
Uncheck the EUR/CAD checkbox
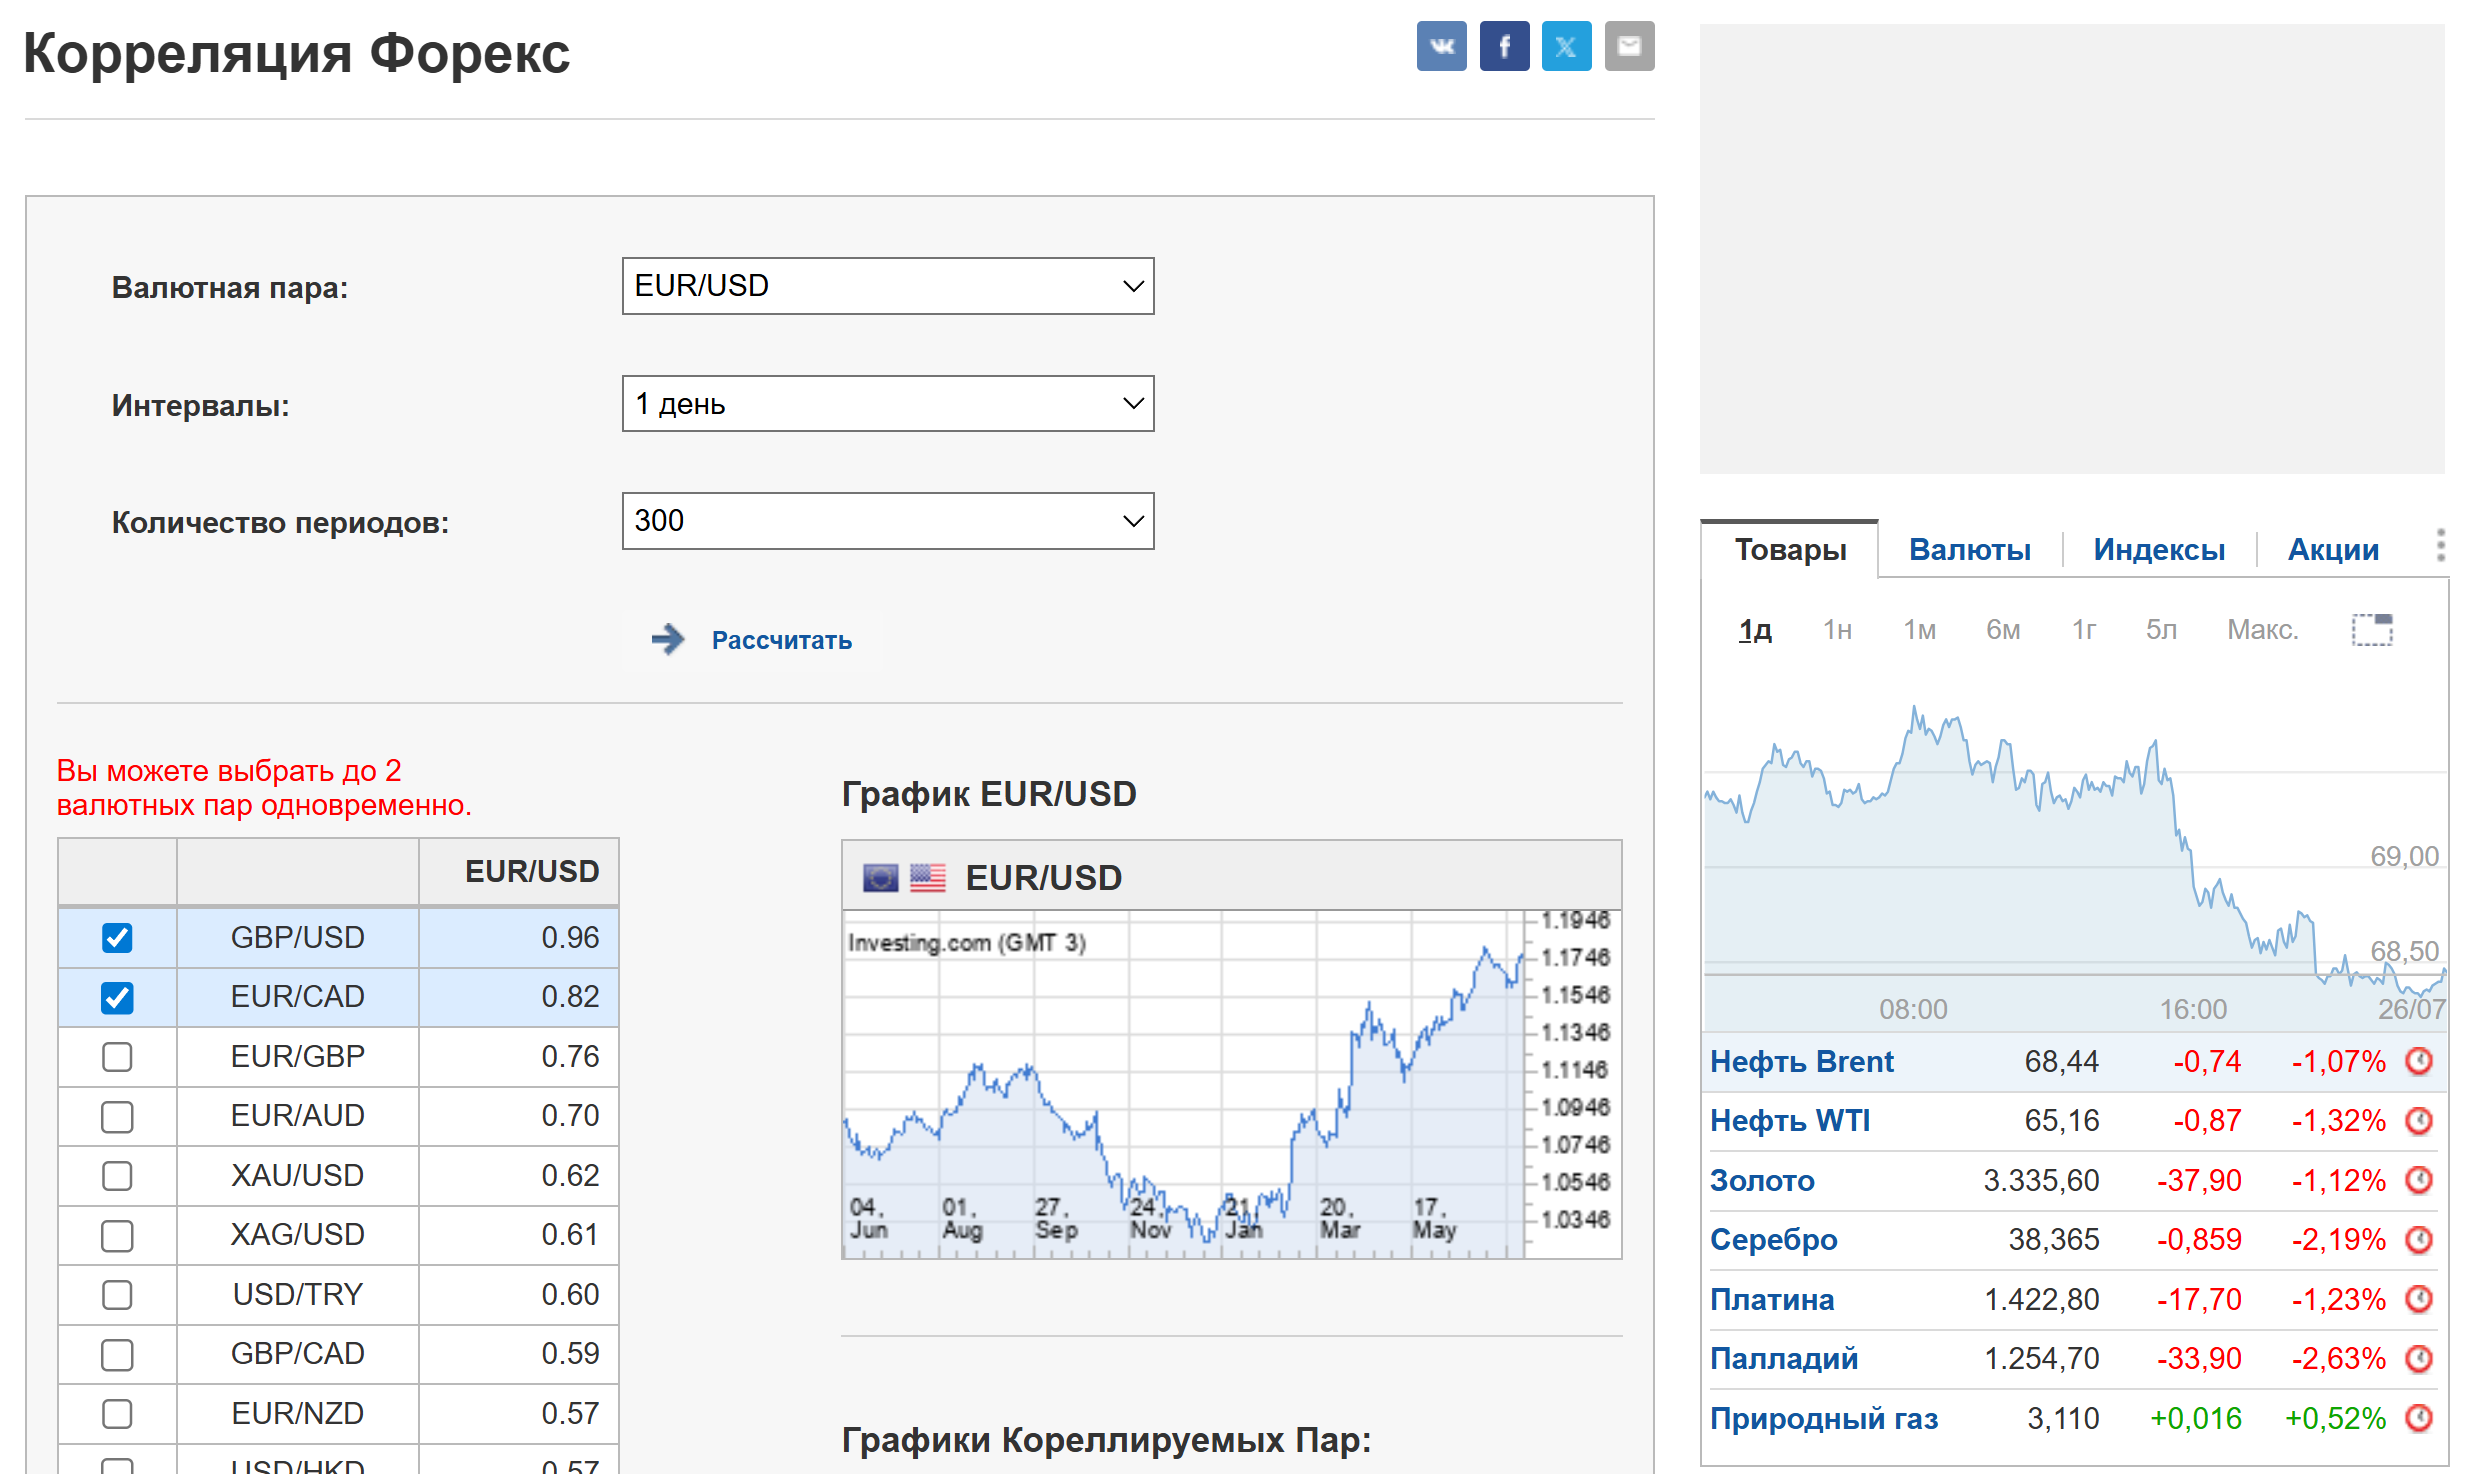pos(117,997)
